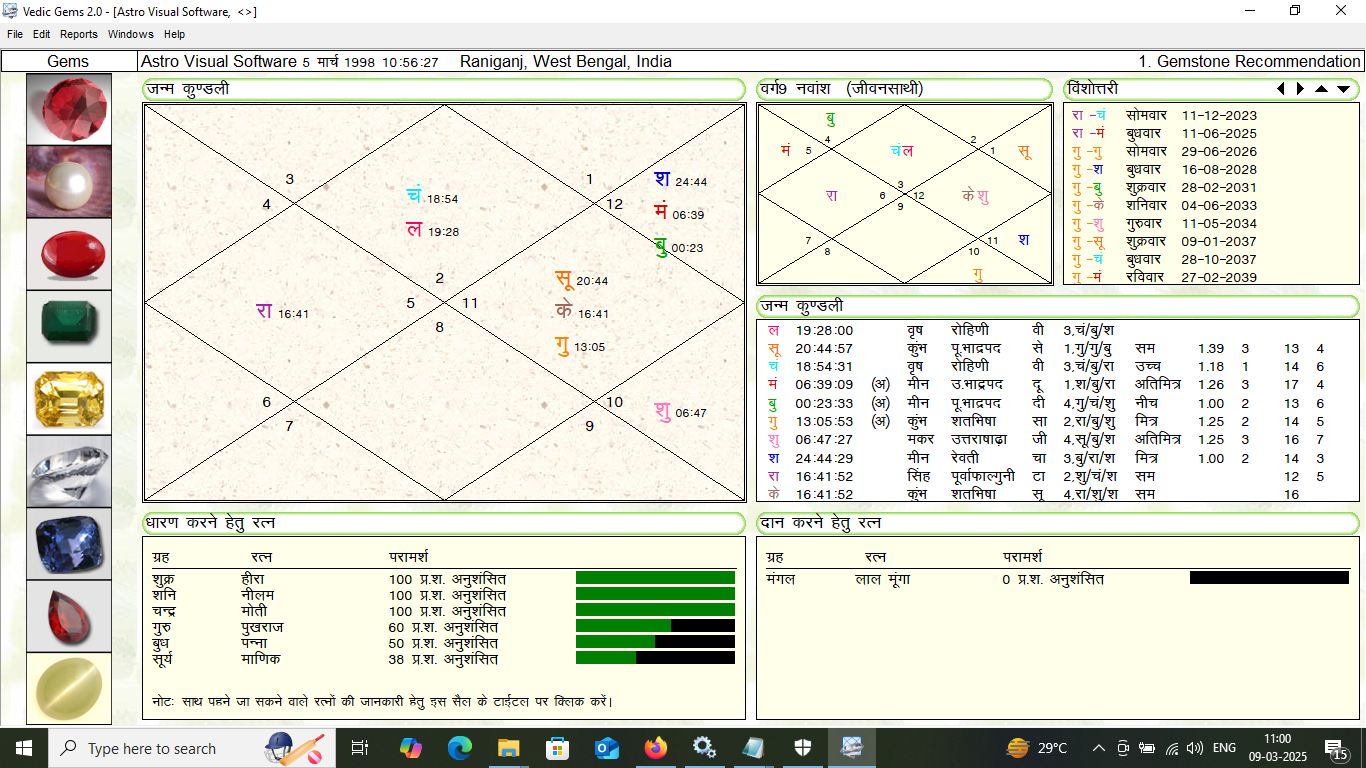
Task: Open Firefox from the Windows taskbar
Action: click(656, 748)
